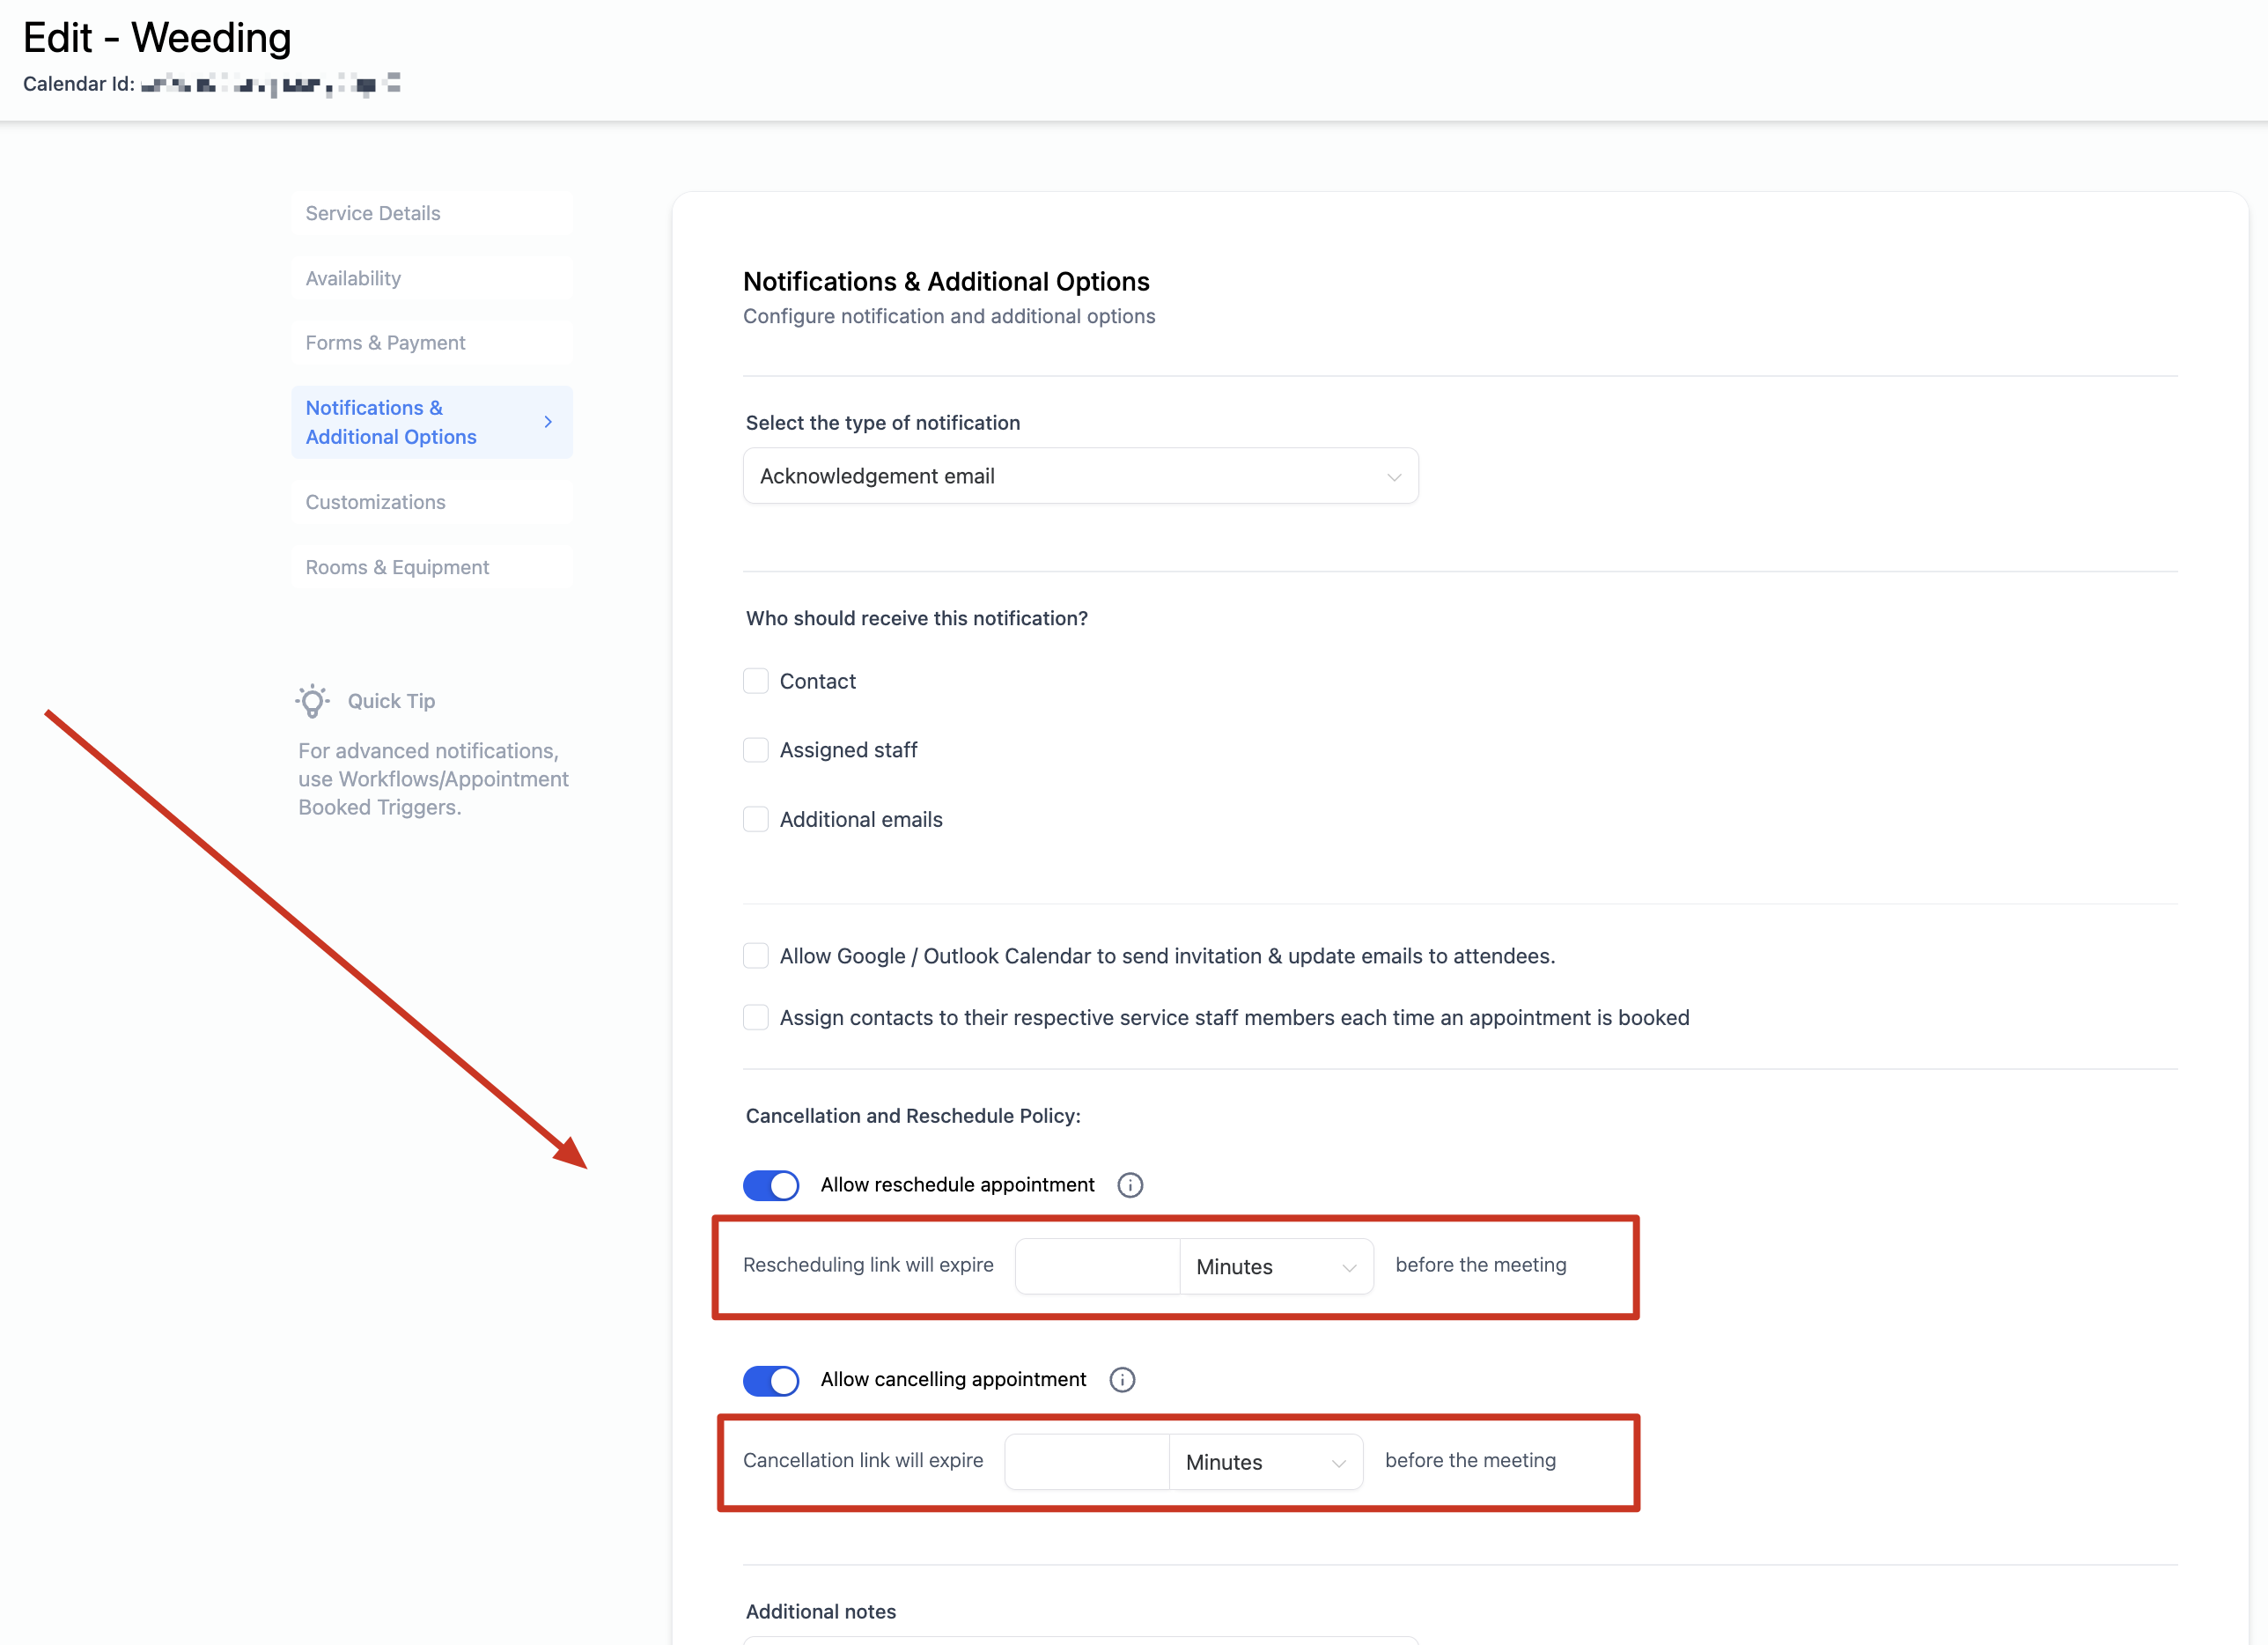Screen dimensions: 2268x1645
Task: Open cancellation link Minutes unit dropdown
Action: [x=1265, y=1462]
